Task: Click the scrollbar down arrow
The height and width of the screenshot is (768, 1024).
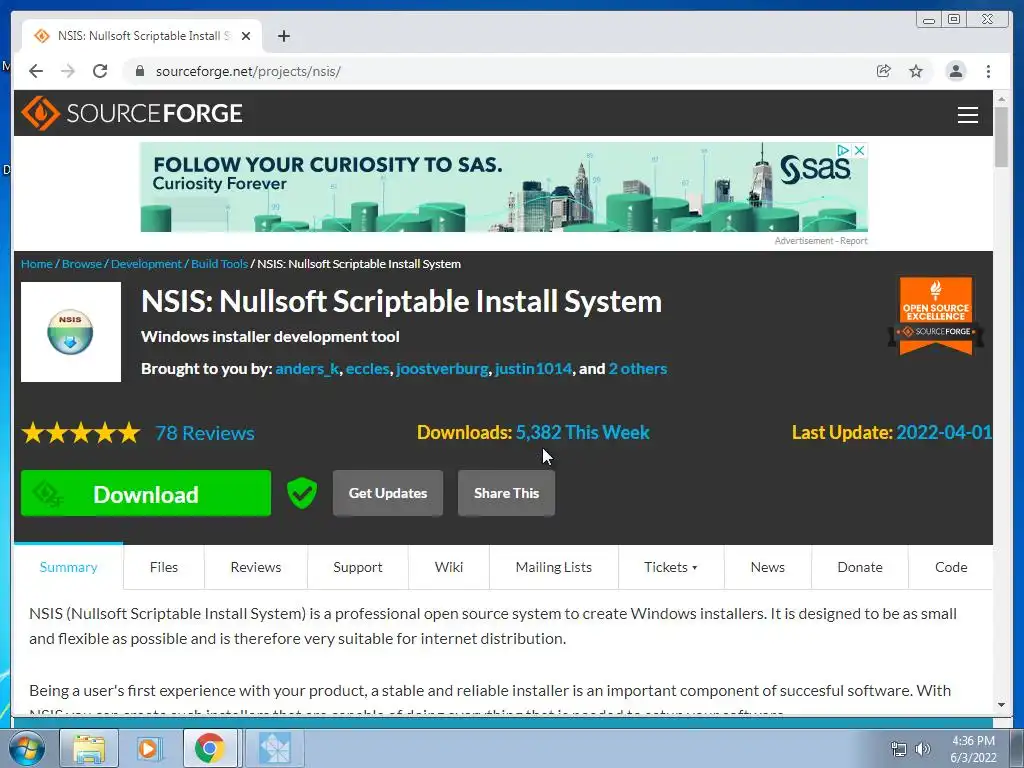Action: coord(1001,705)
